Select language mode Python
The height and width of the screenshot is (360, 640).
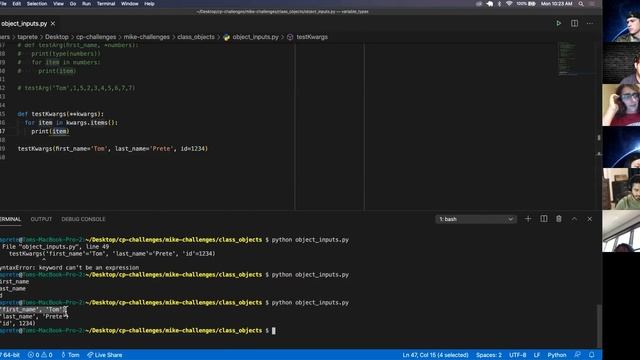click(x=557, y=355)
